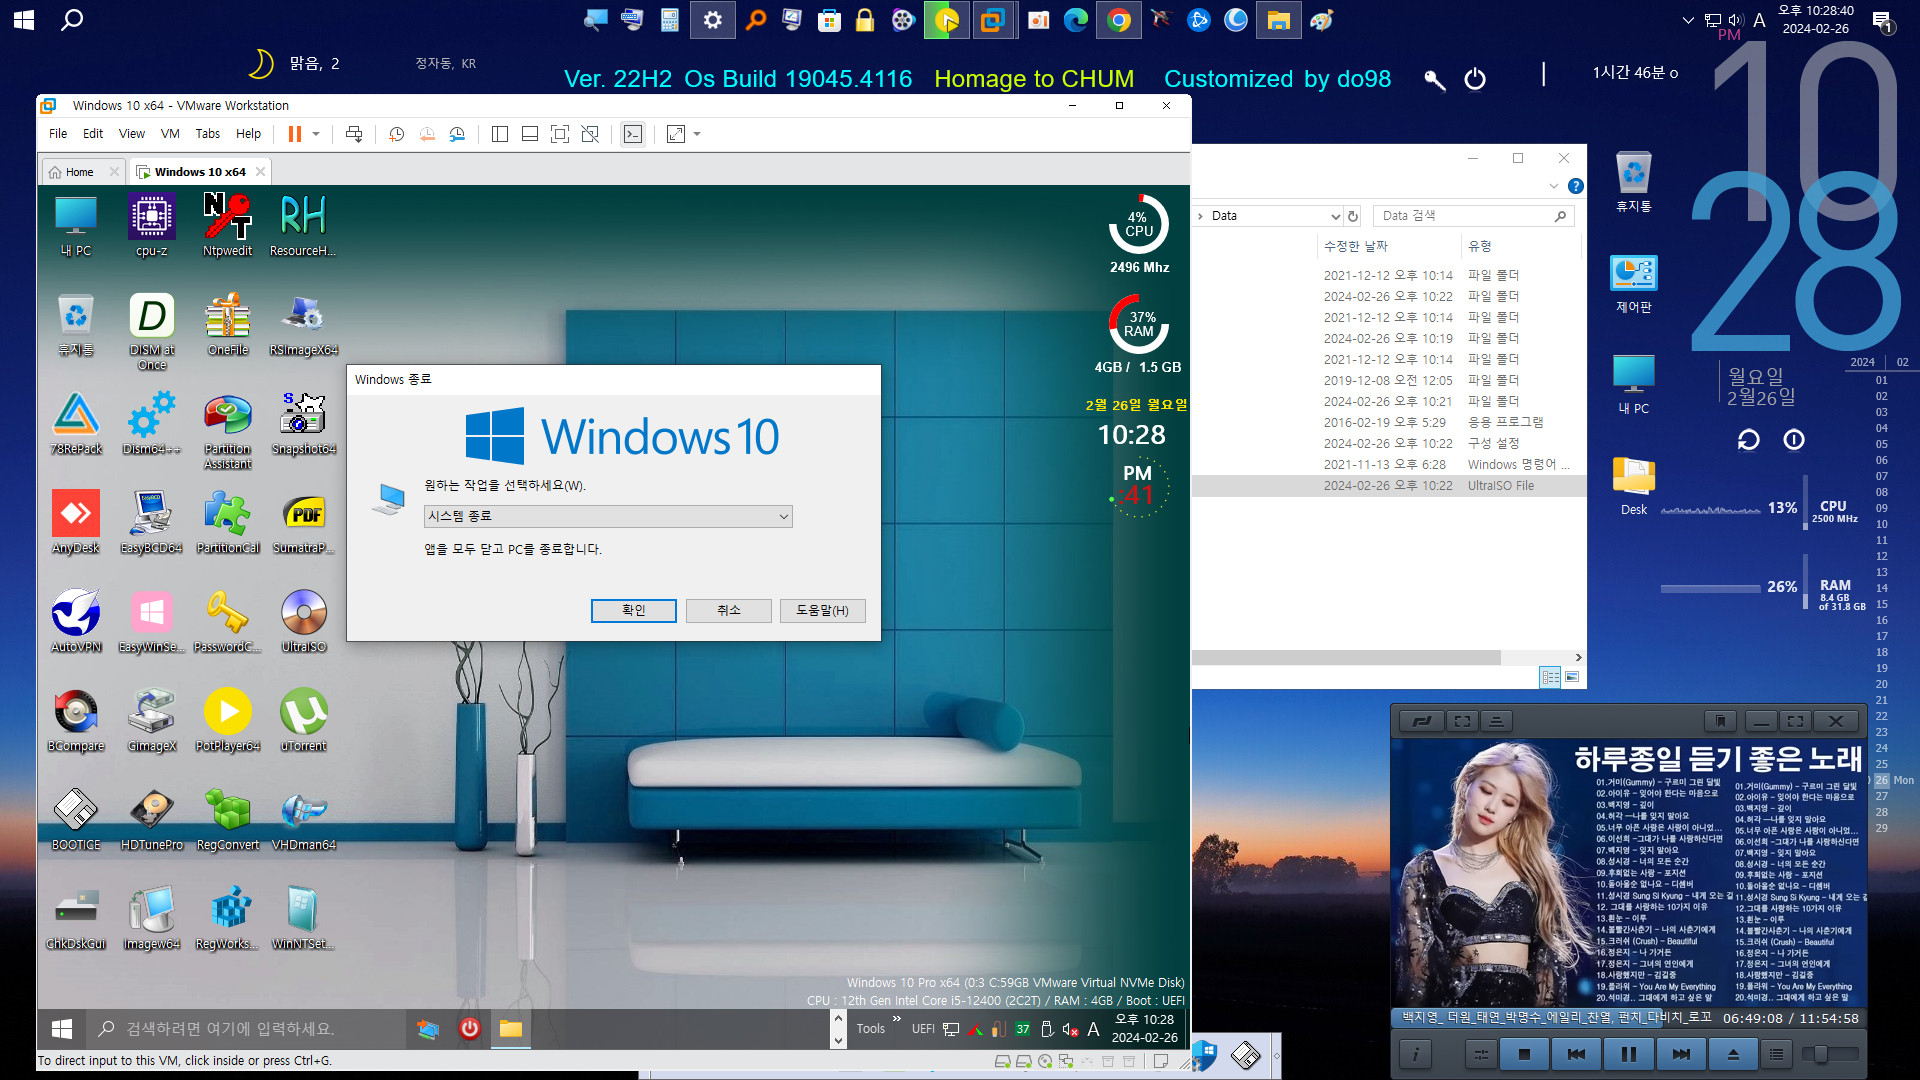Open the uTorrent desktop icon
The height and width of the screenshot is (1080, 1920).
tap(303, 720)
